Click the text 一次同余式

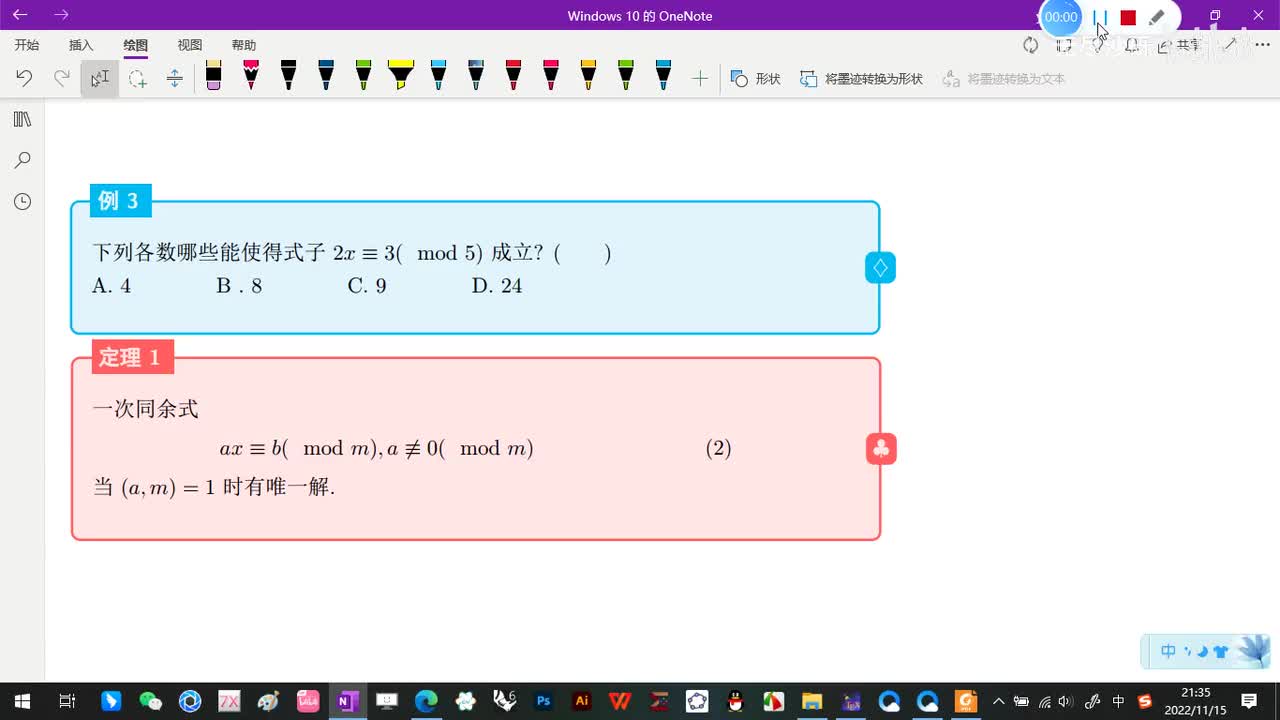146,409
